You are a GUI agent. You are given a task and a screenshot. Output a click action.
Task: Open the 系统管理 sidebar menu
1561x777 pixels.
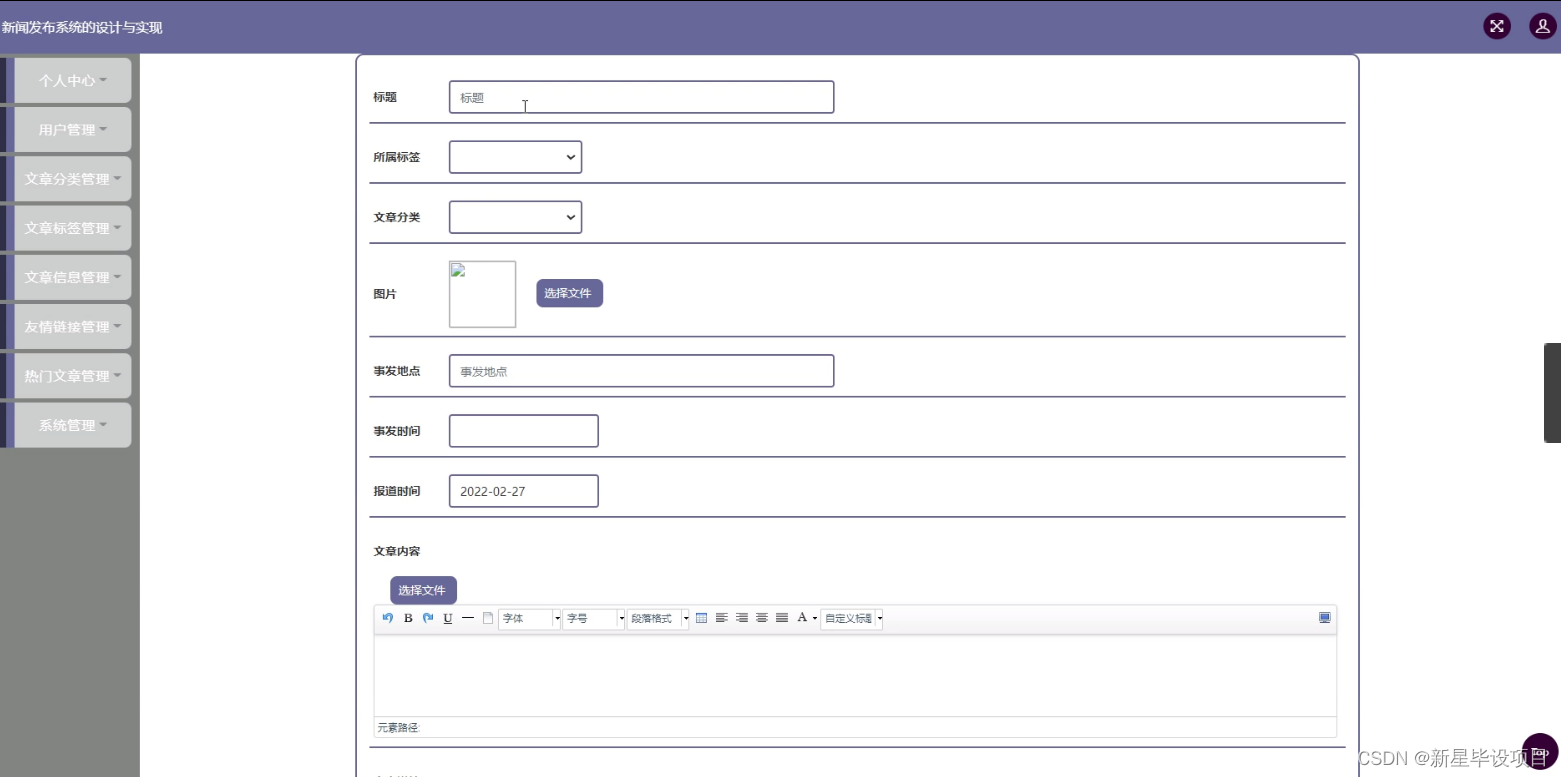click(x=70, y=424)
